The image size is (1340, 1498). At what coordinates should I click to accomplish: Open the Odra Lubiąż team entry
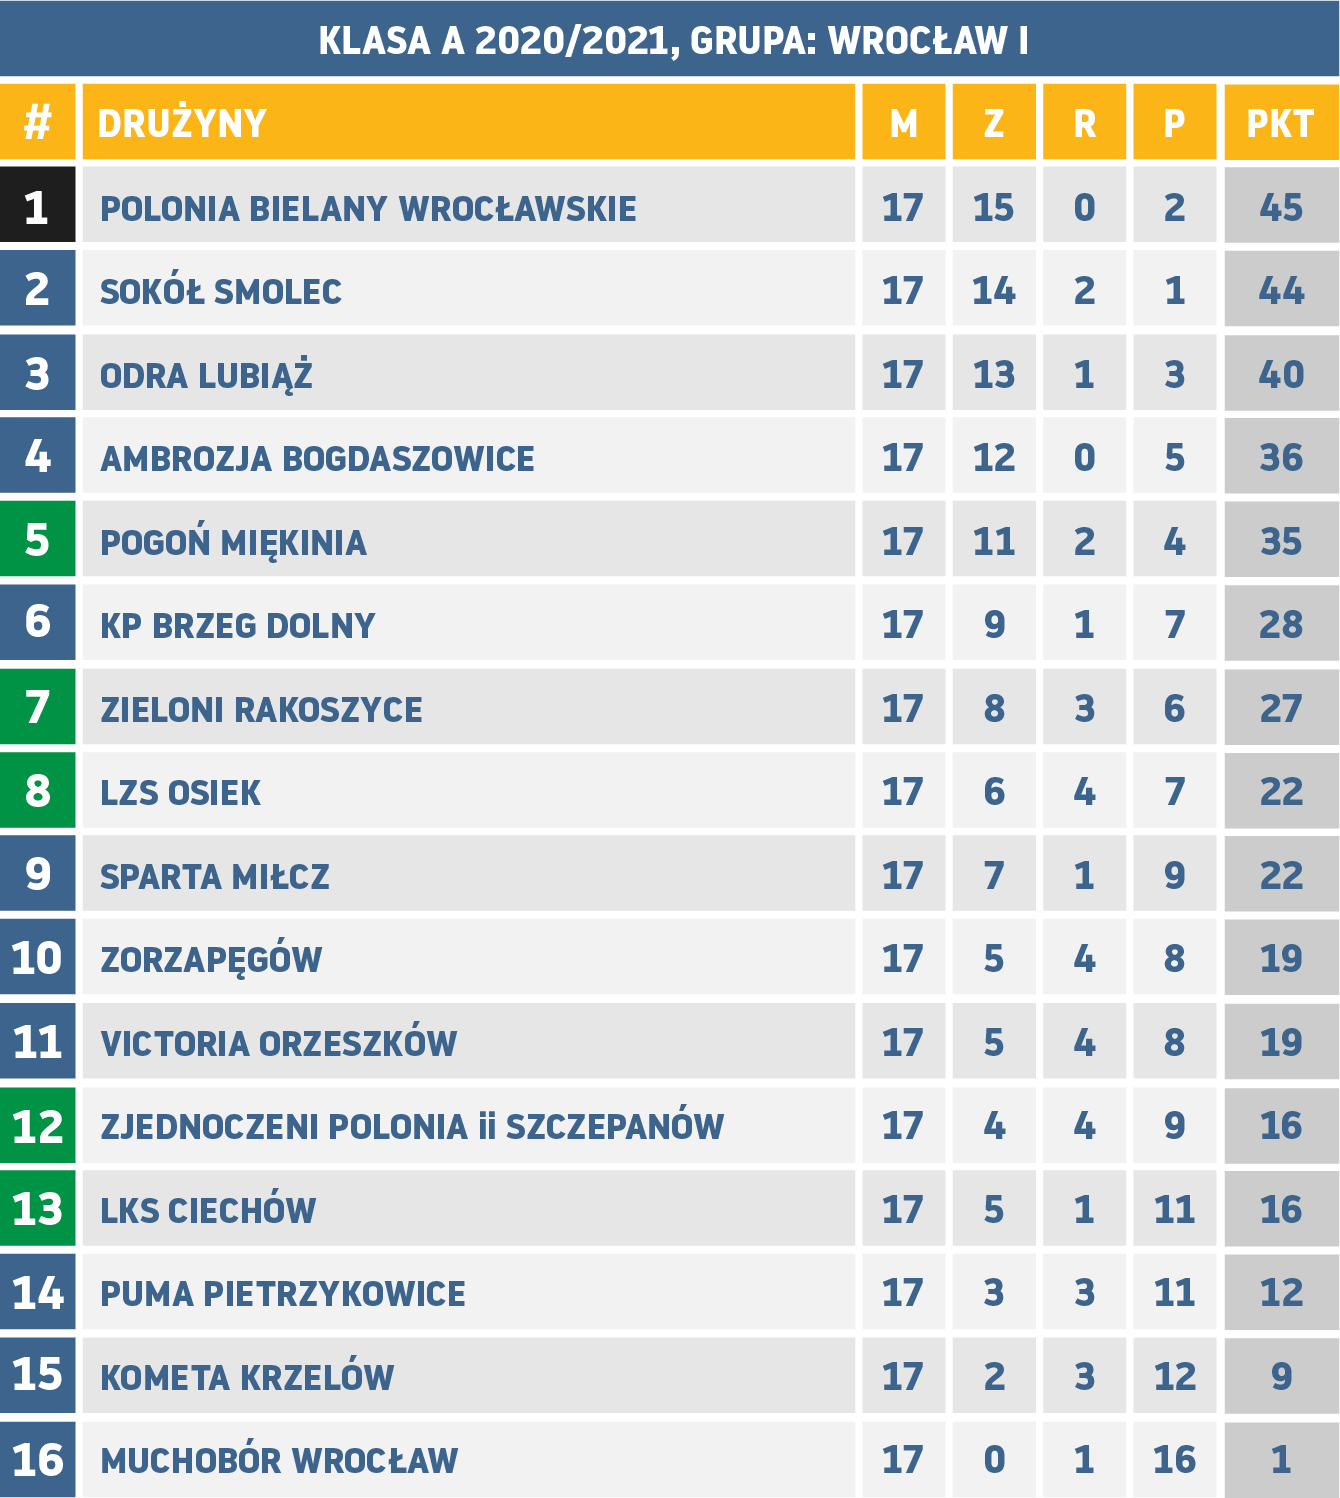(206, 375)
